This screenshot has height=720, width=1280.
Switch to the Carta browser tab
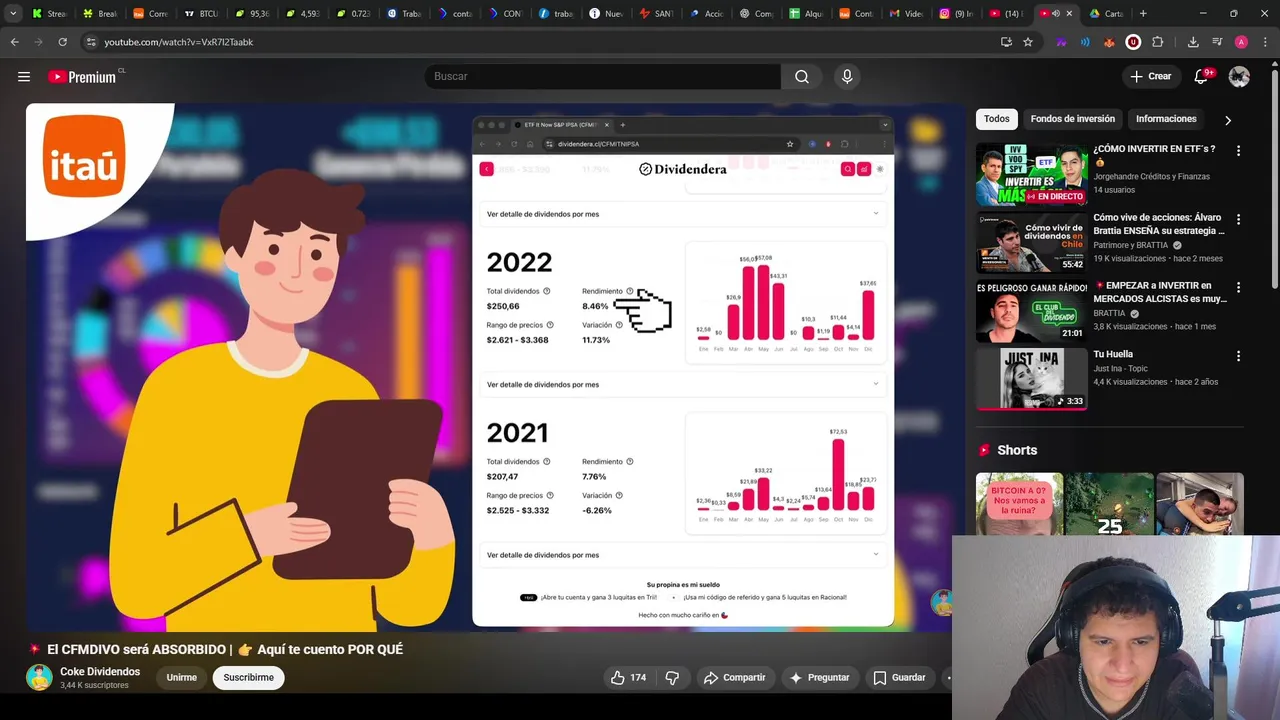pos(1105,14)
